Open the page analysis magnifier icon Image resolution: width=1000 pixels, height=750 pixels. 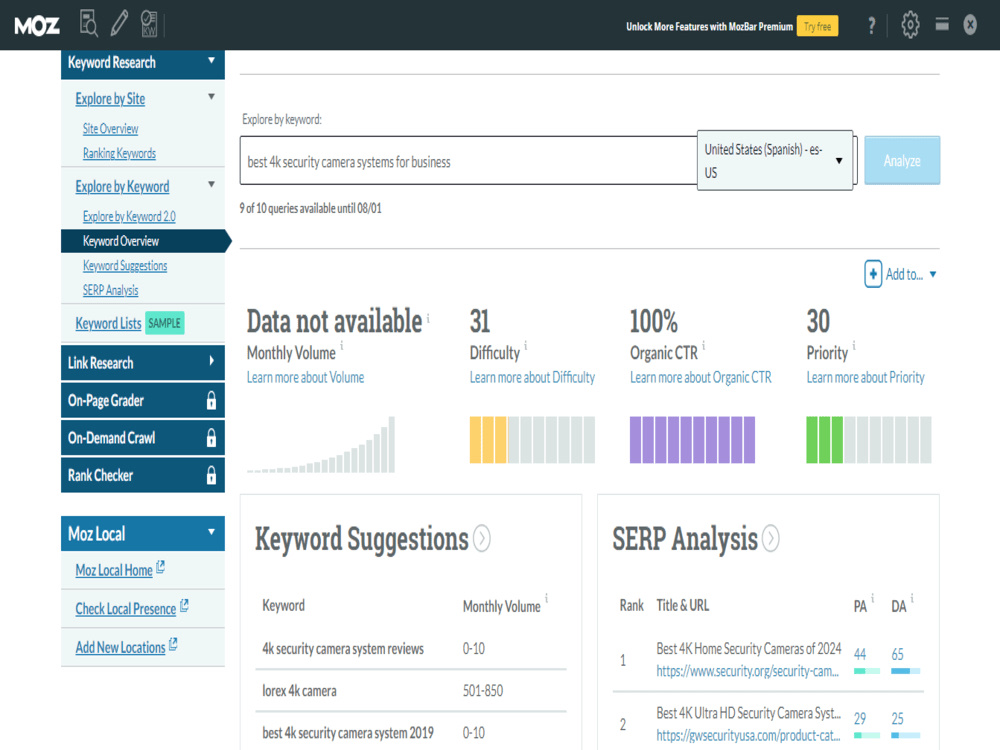[x=89, y=24]
